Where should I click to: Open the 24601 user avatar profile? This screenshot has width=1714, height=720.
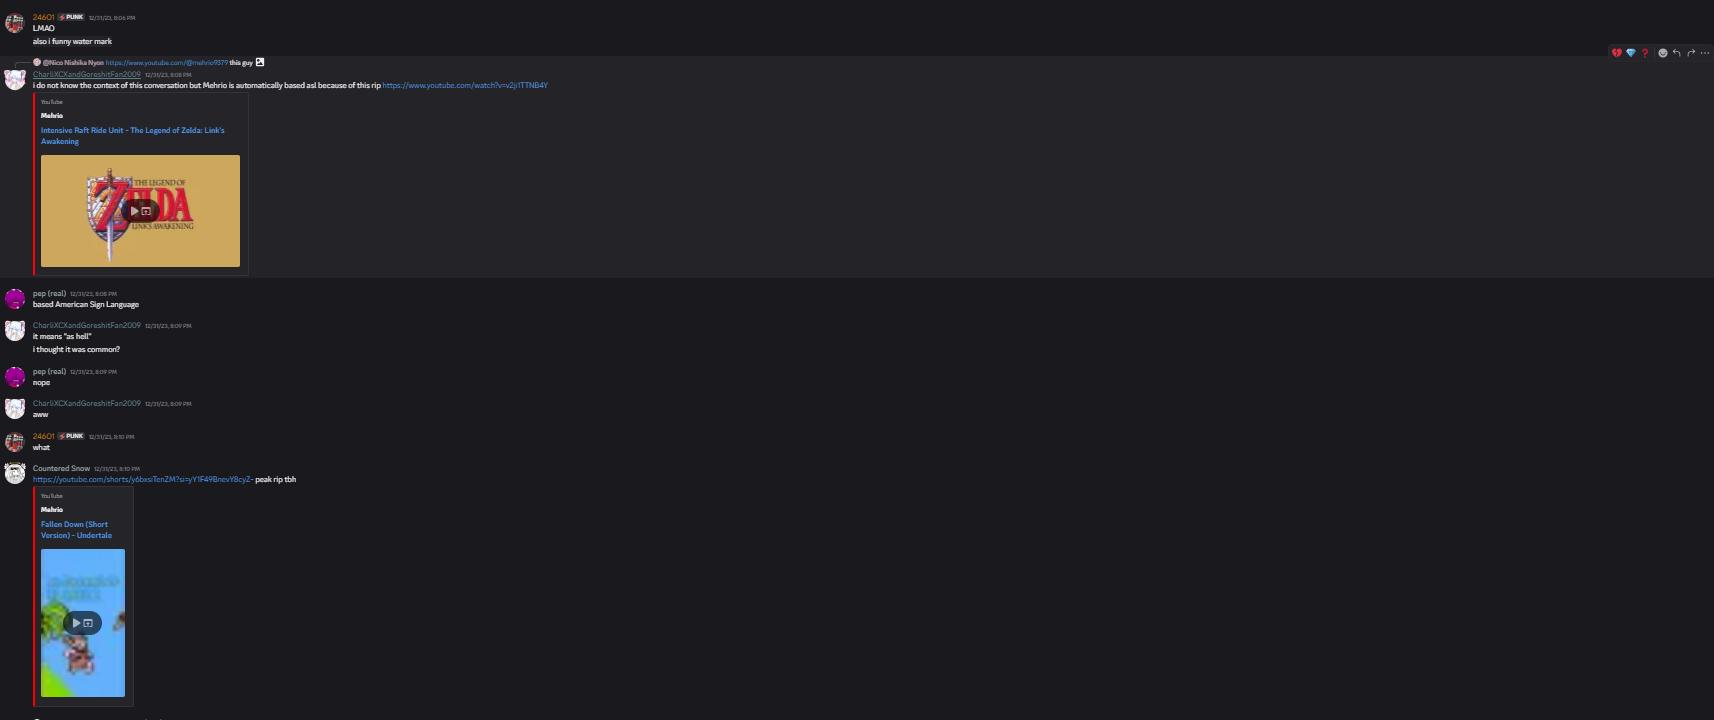[15, 23]
